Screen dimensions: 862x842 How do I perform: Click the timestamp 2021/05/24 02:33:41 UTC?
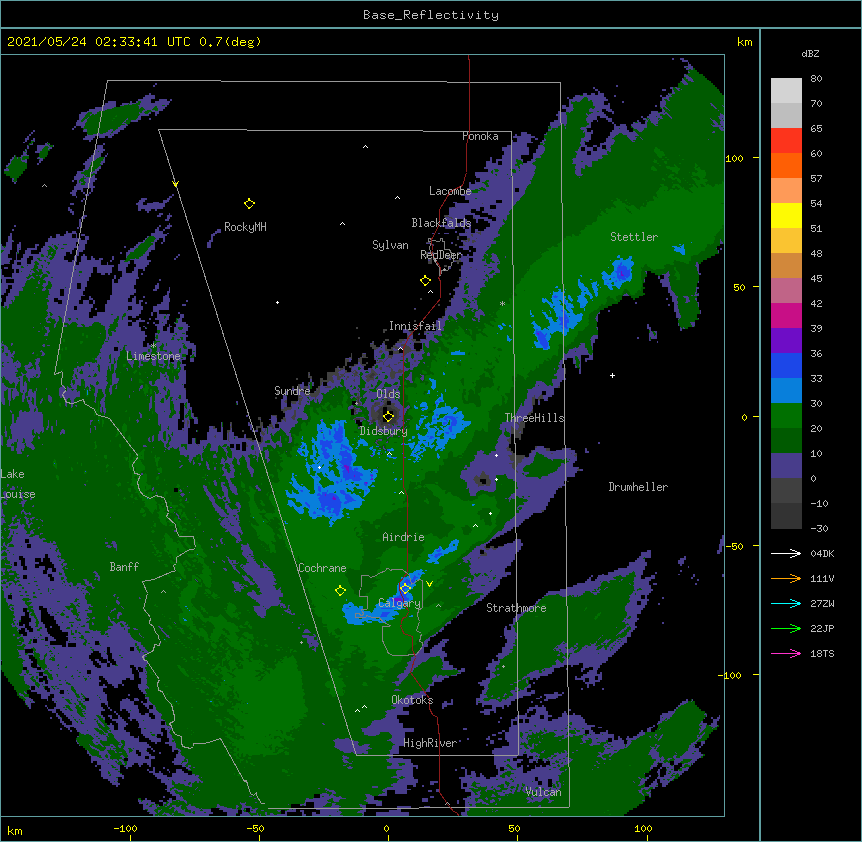[98, 42]
